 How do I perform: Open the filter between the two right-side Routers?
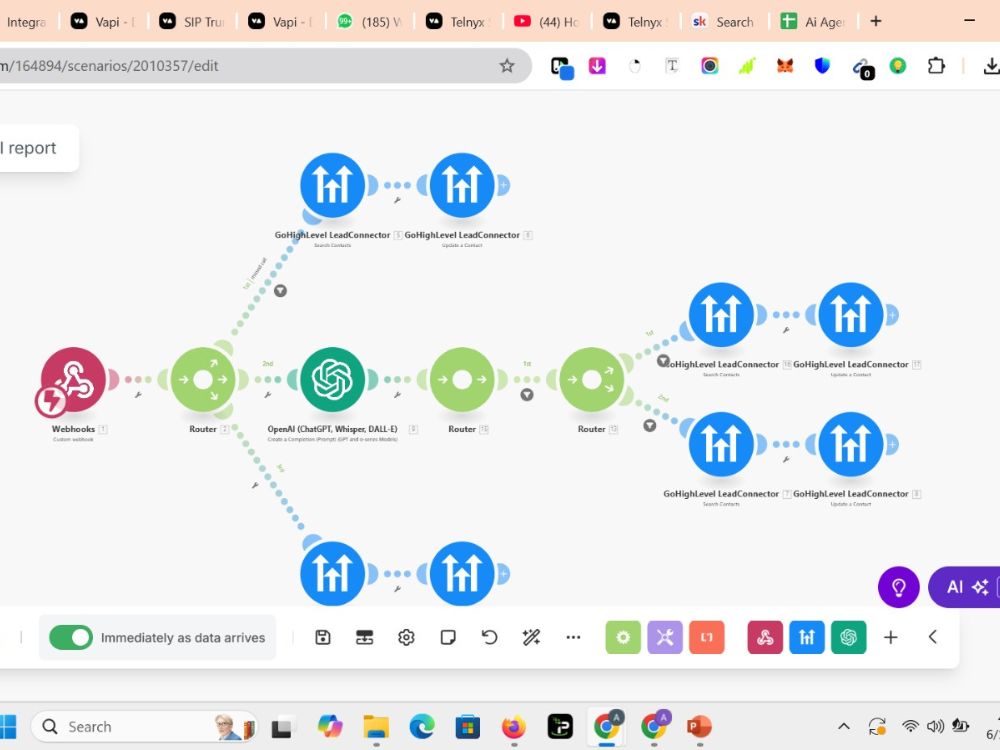click(527, 395)
